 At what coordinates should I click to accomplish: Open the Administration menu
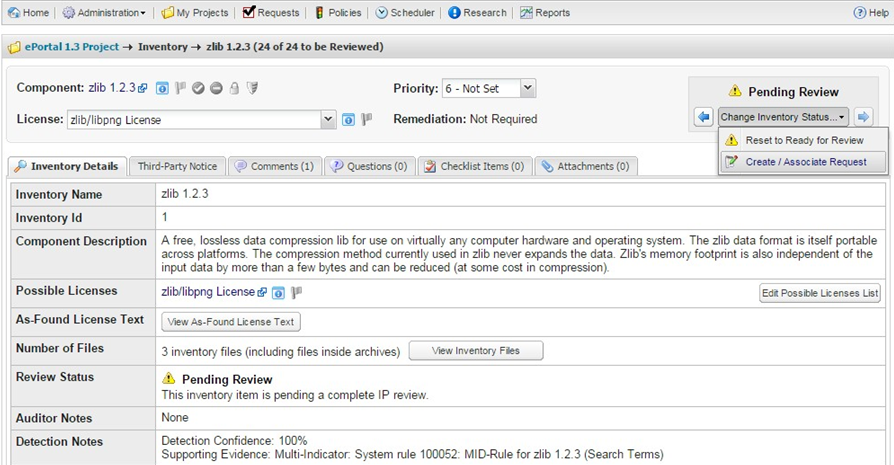coord(103,13)
